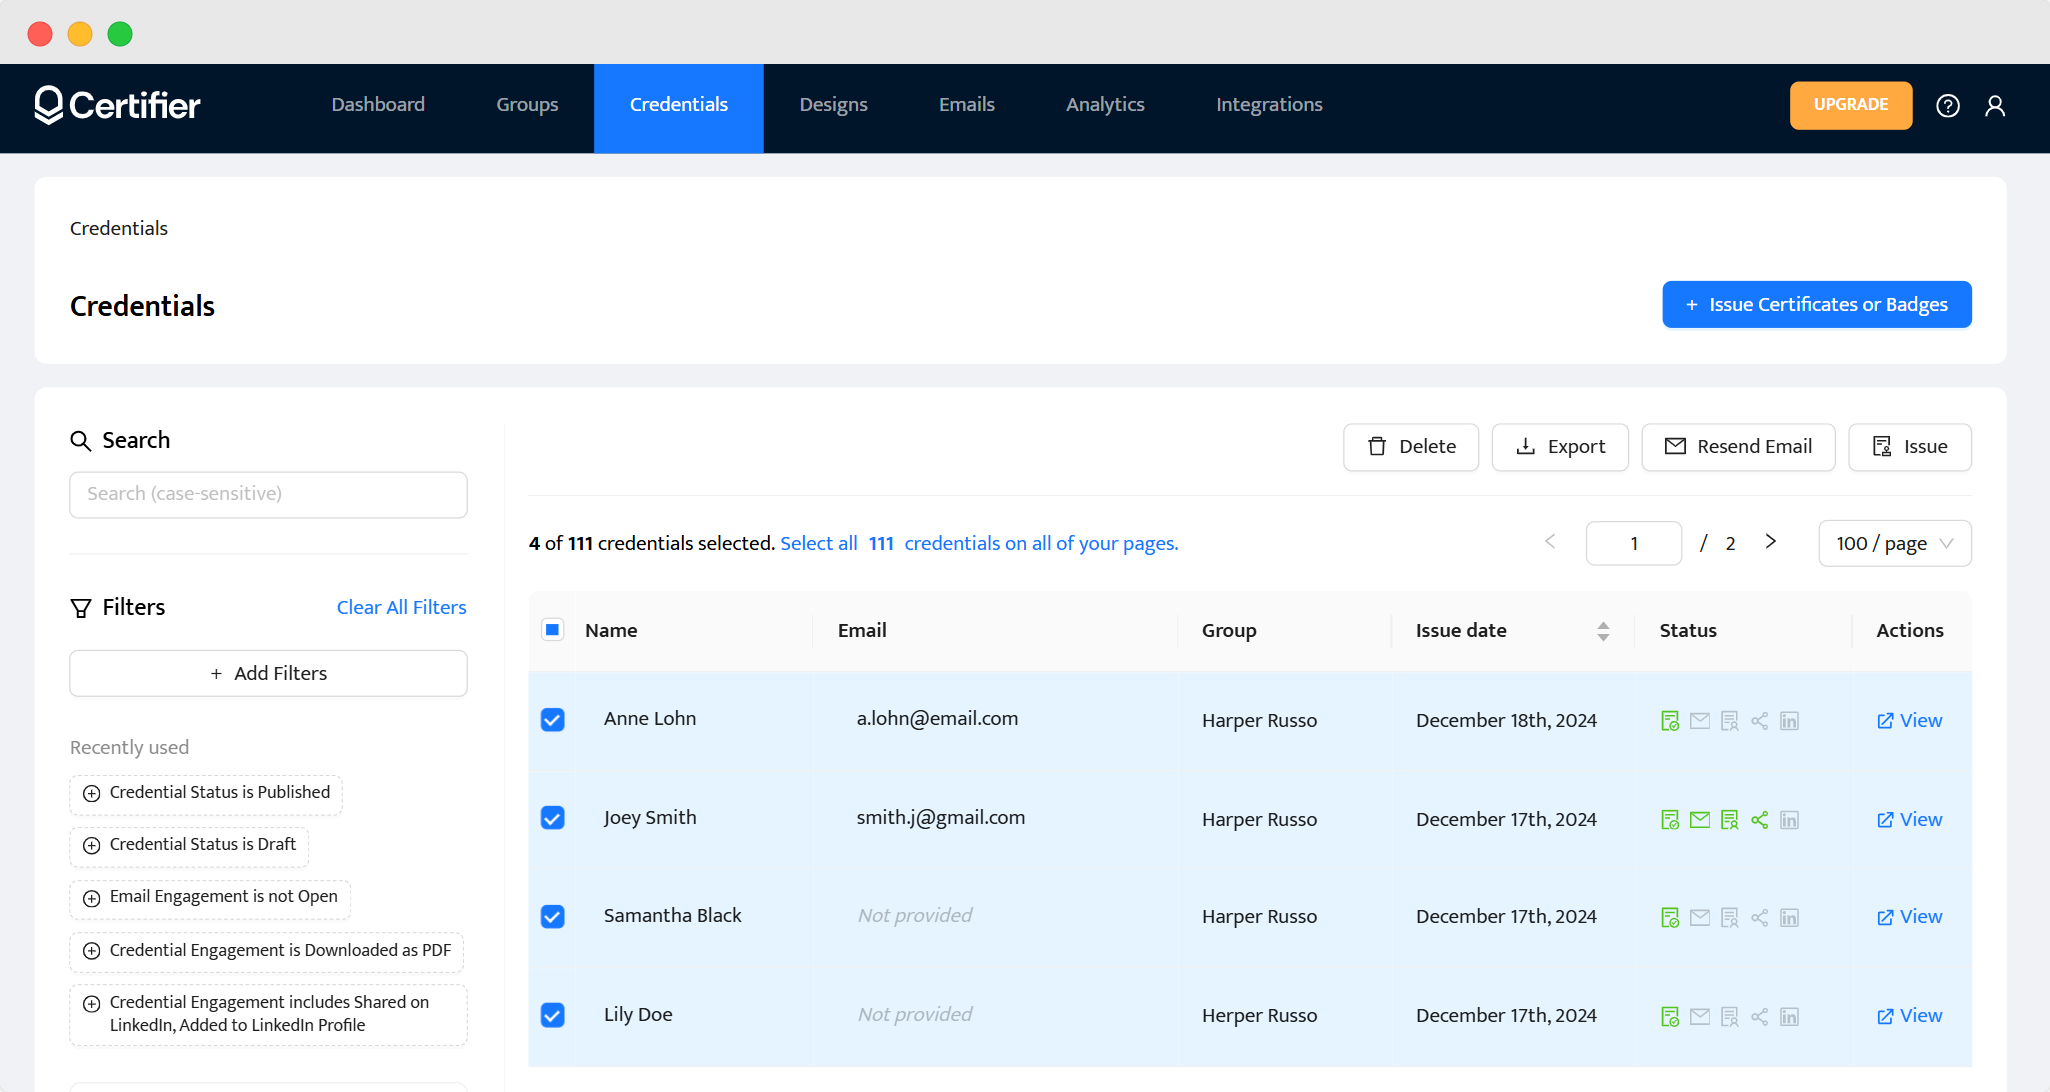The image size is (2050, 1092).
Task: Click the email status icon in Anne Lohn's row
Action: pos(1699,721)
